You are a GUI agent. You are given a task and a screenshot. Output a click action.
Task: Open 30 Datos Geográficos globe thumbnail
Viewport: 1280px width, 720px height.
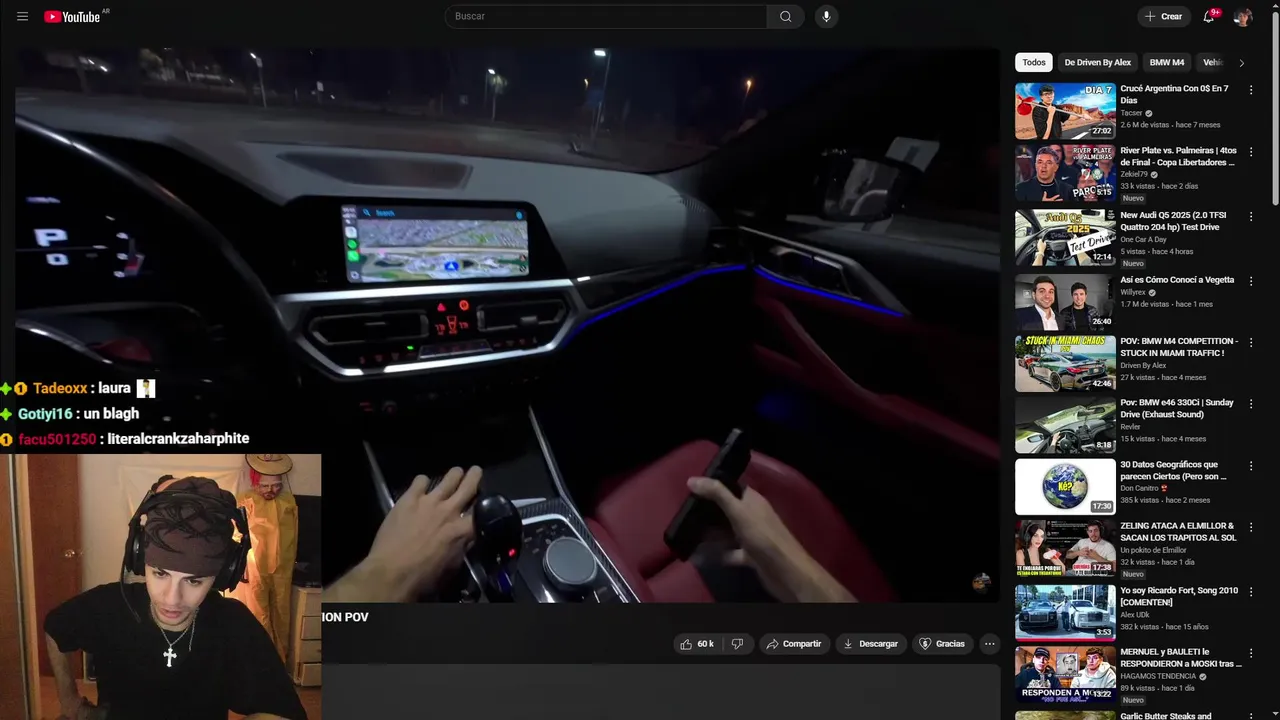tap(1065, 486)
